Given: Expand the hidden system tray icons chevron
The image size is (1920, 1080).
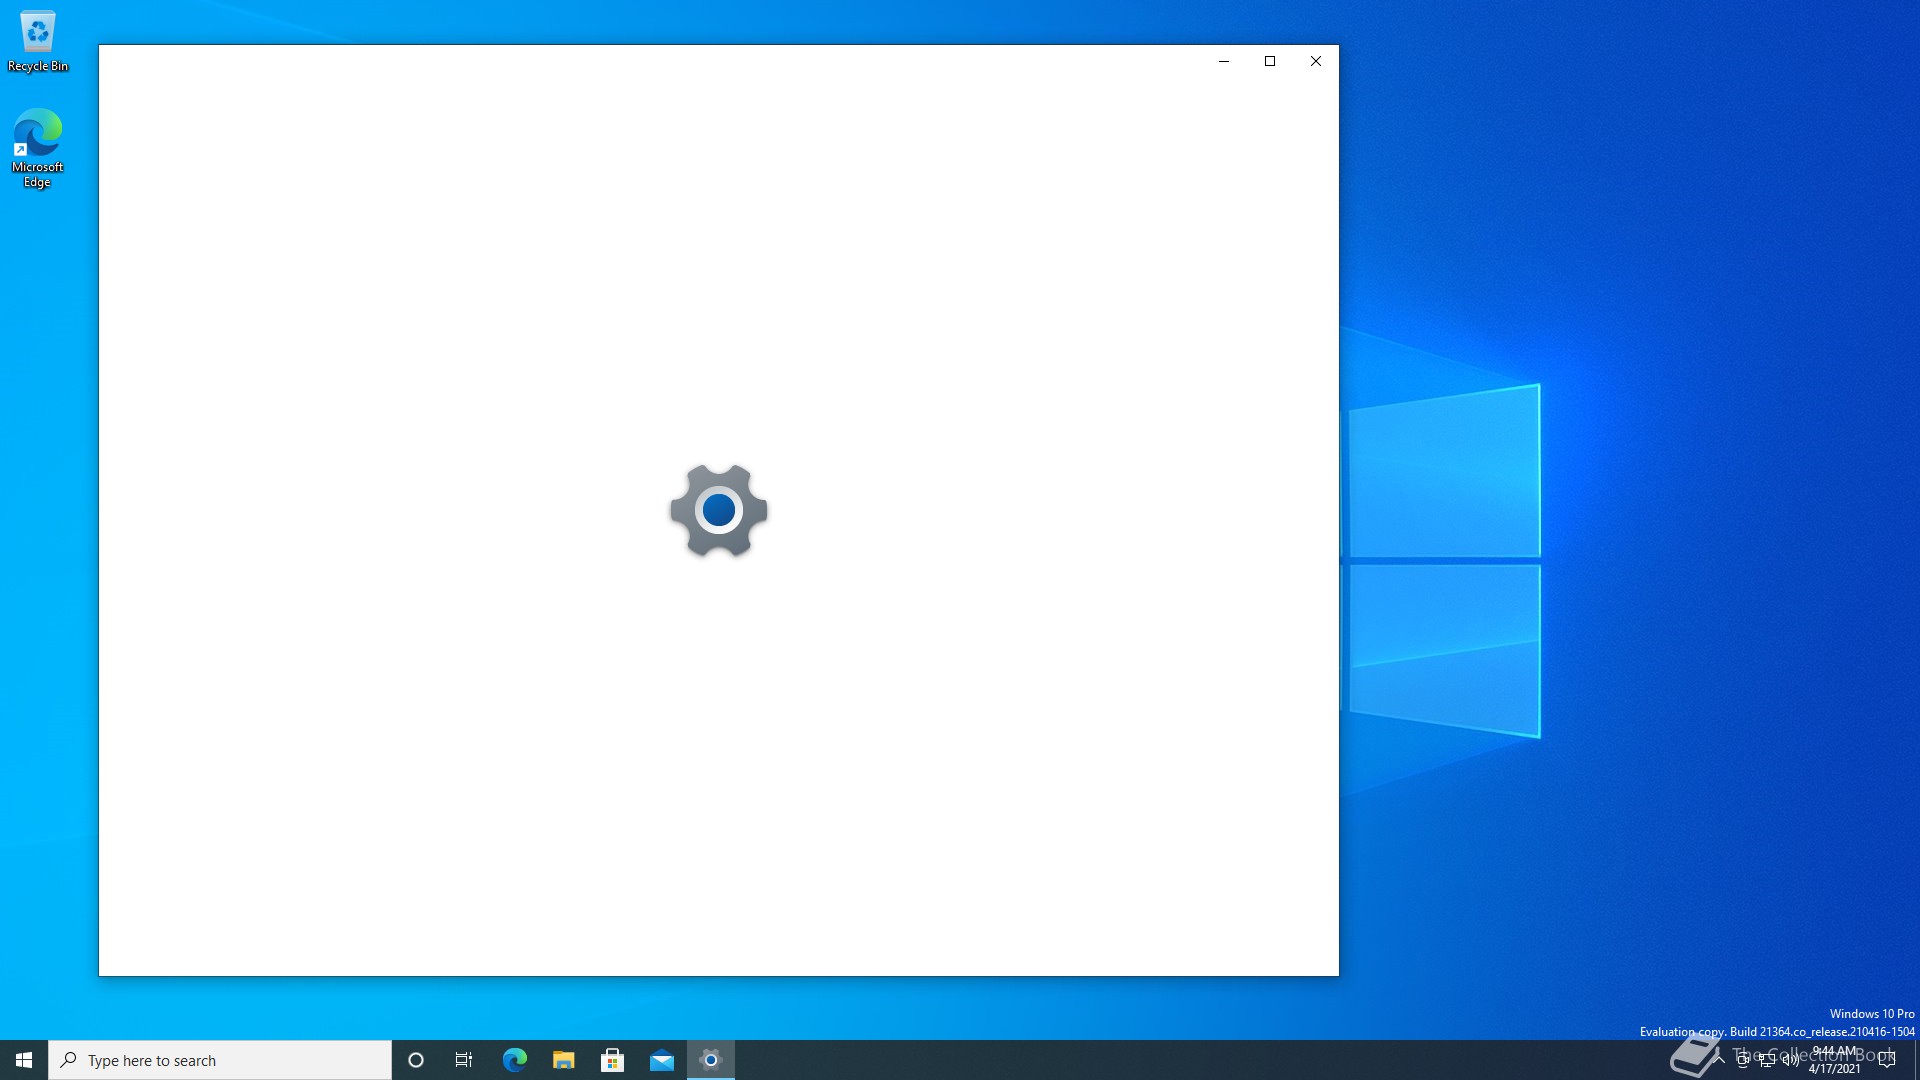Looking at the screenshot, I should [1719, 1060].
